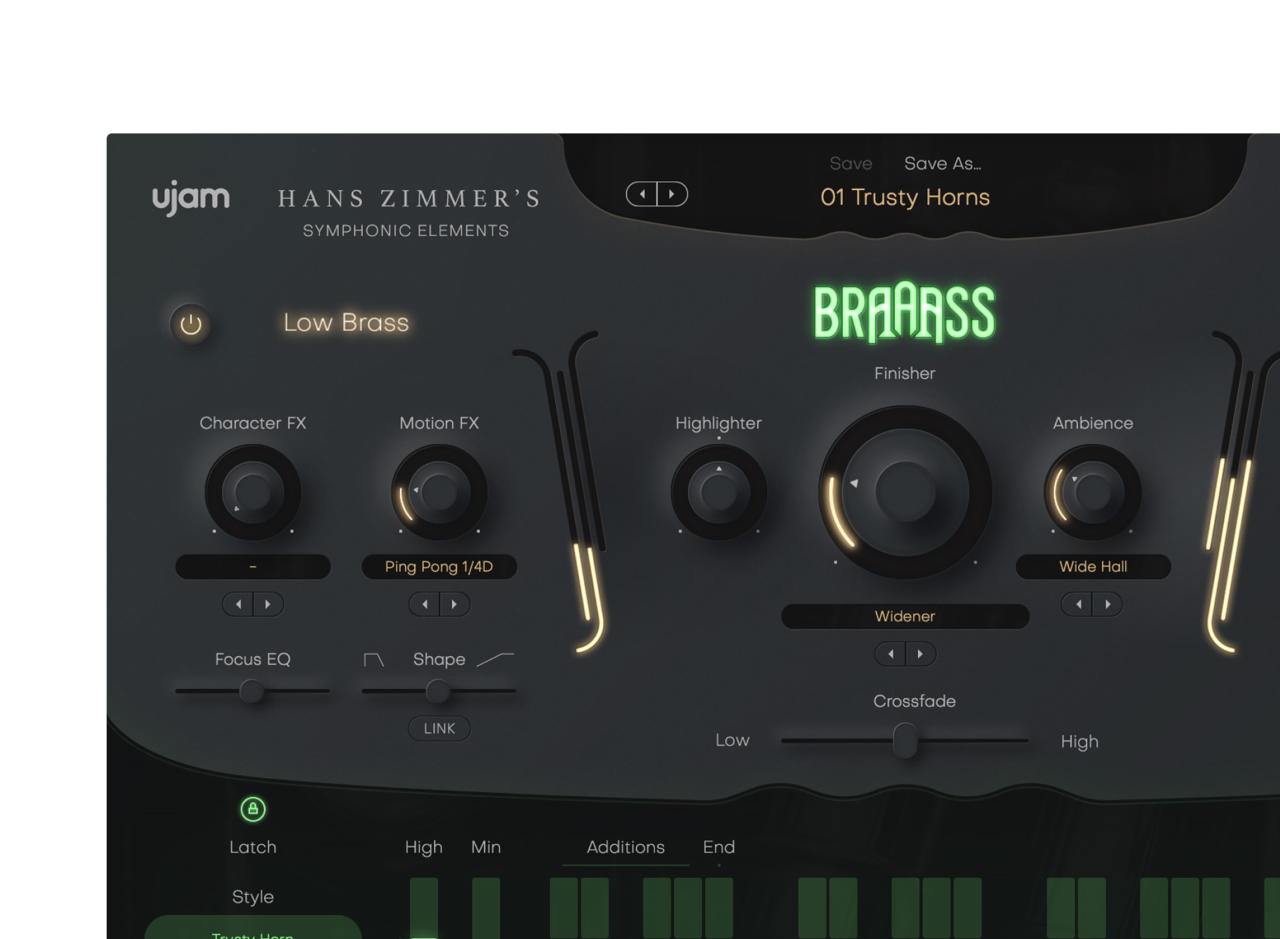
Task: Open the Wide Hall ambience dropdown
Action: pyautogui.click(x=1093, y=567)
